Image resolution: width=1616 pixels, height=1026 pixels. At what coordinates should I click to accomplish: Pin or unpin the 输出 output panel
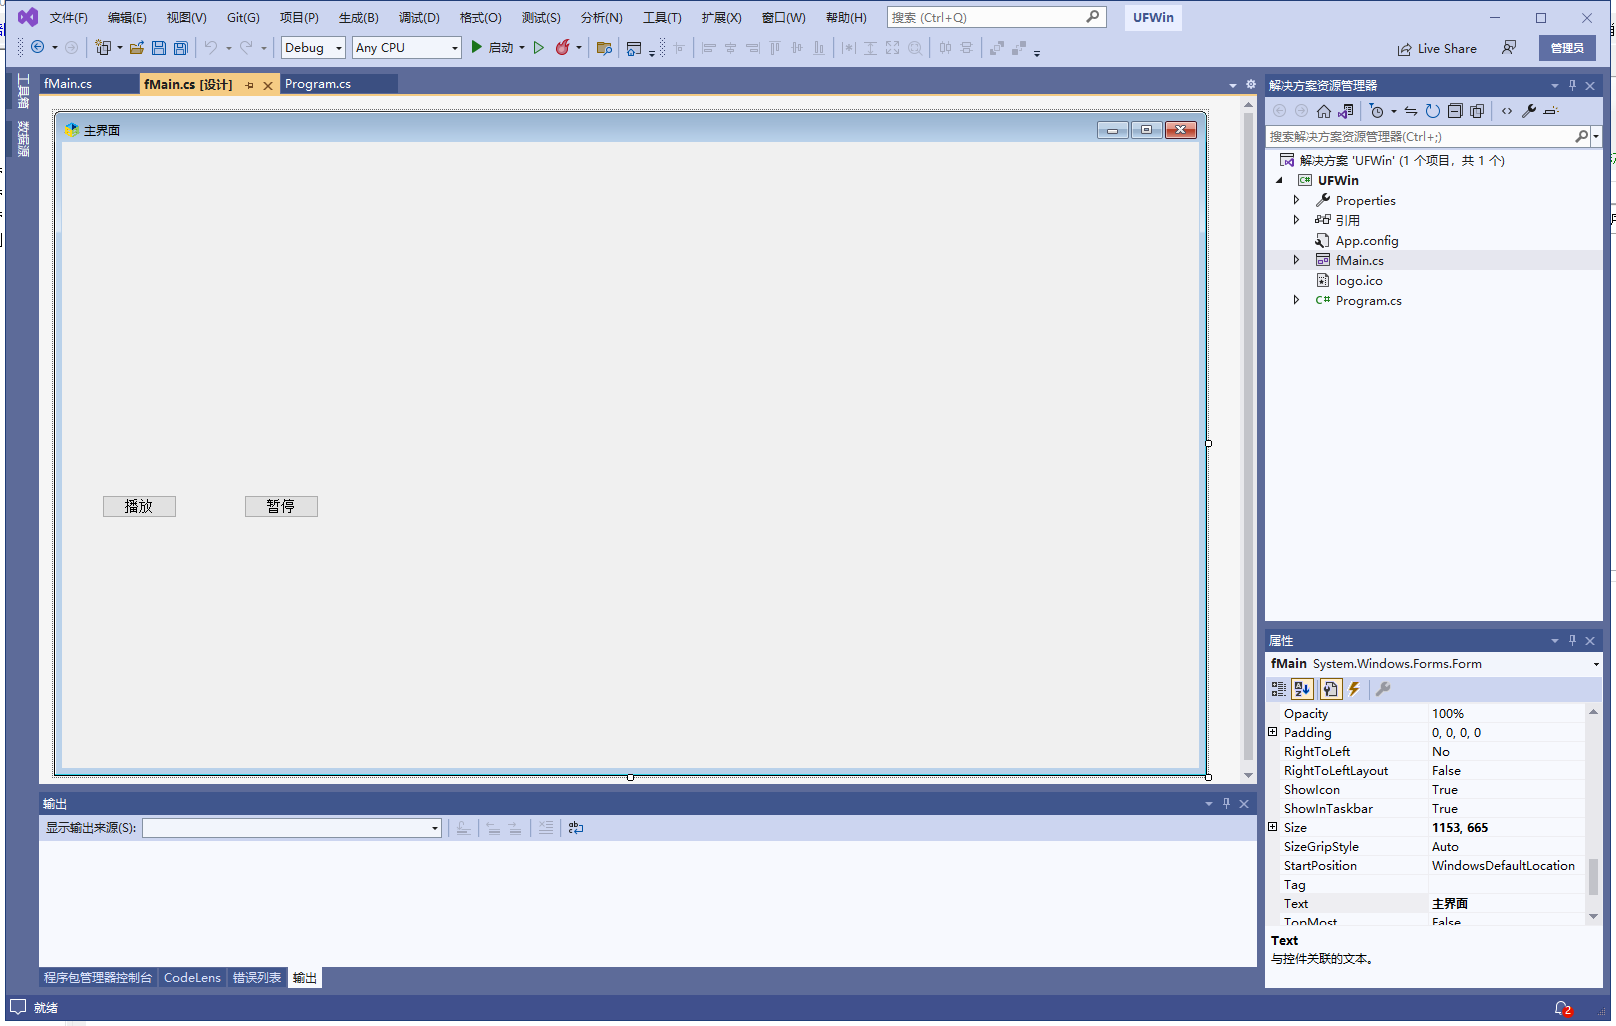click(x=1226, y=804)
